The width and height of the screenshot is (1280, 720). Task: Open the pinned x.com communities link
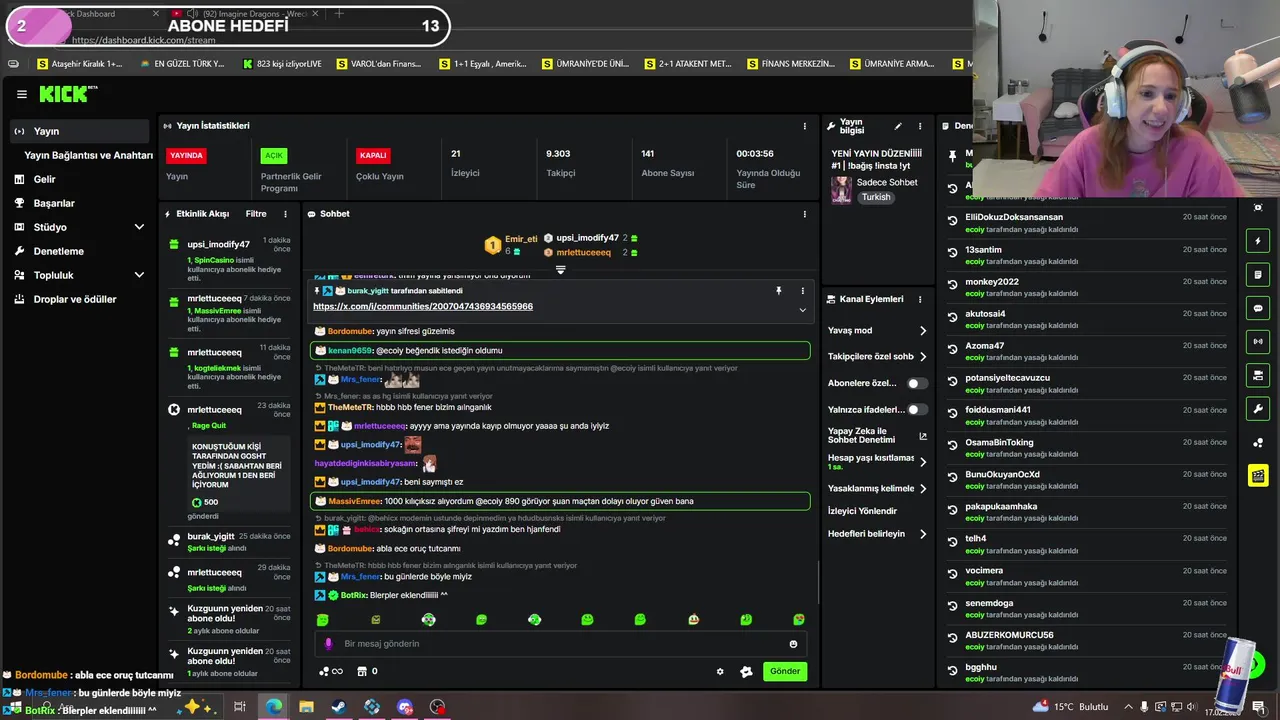[x=423, y=306]
